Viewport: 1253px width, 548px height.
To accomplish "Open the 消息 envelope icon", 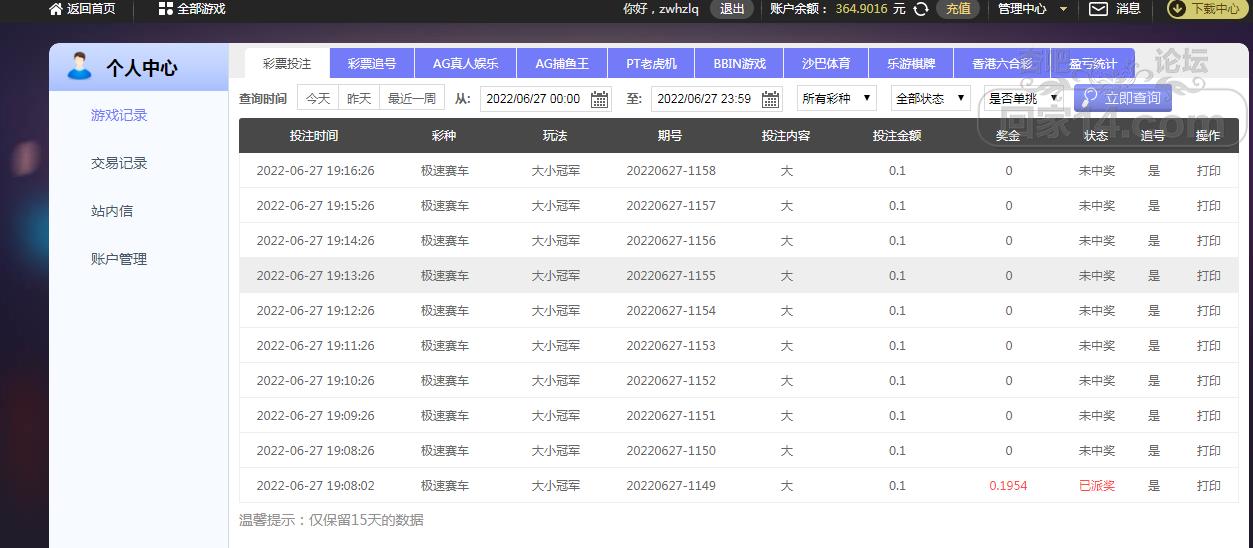I will [x=1098, y=9].
